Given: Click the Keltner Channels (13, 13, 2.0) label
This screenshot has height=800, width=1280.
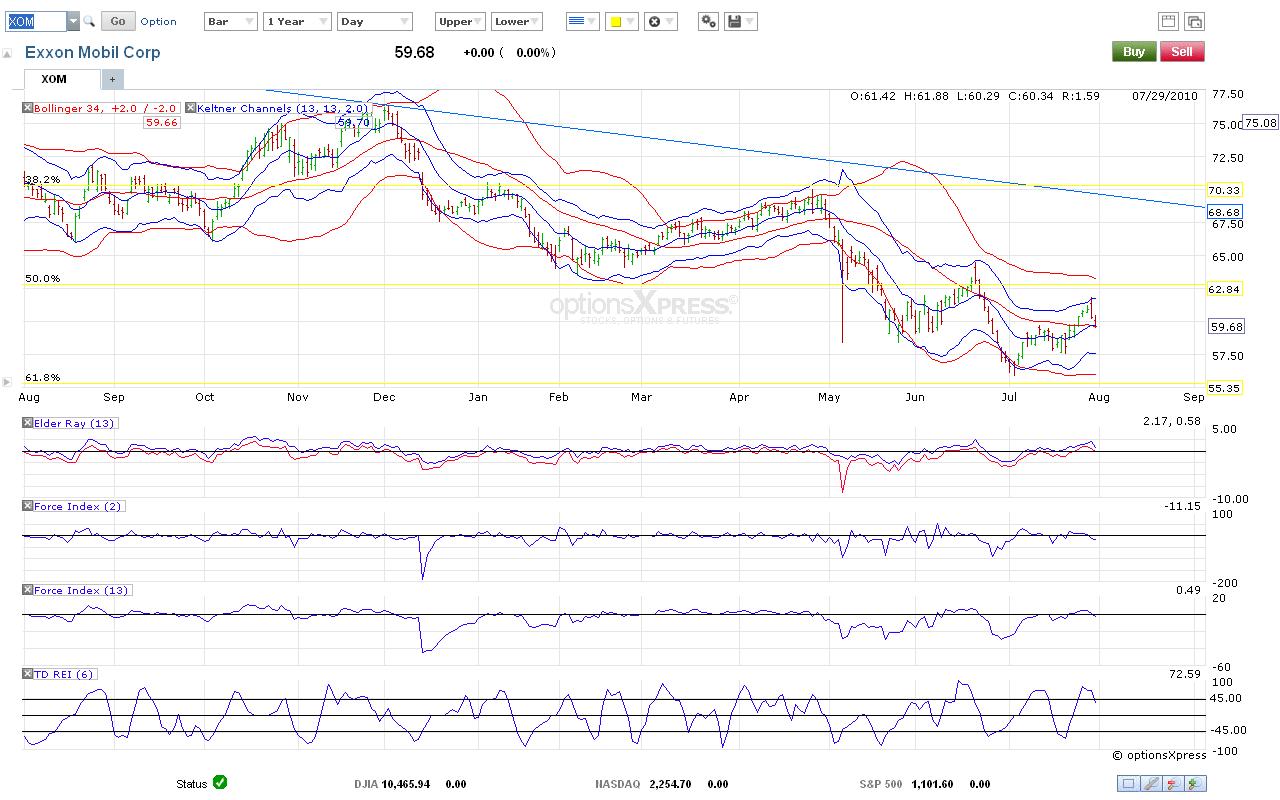Looking at the screenshot, I should click(x=282, y=108).
